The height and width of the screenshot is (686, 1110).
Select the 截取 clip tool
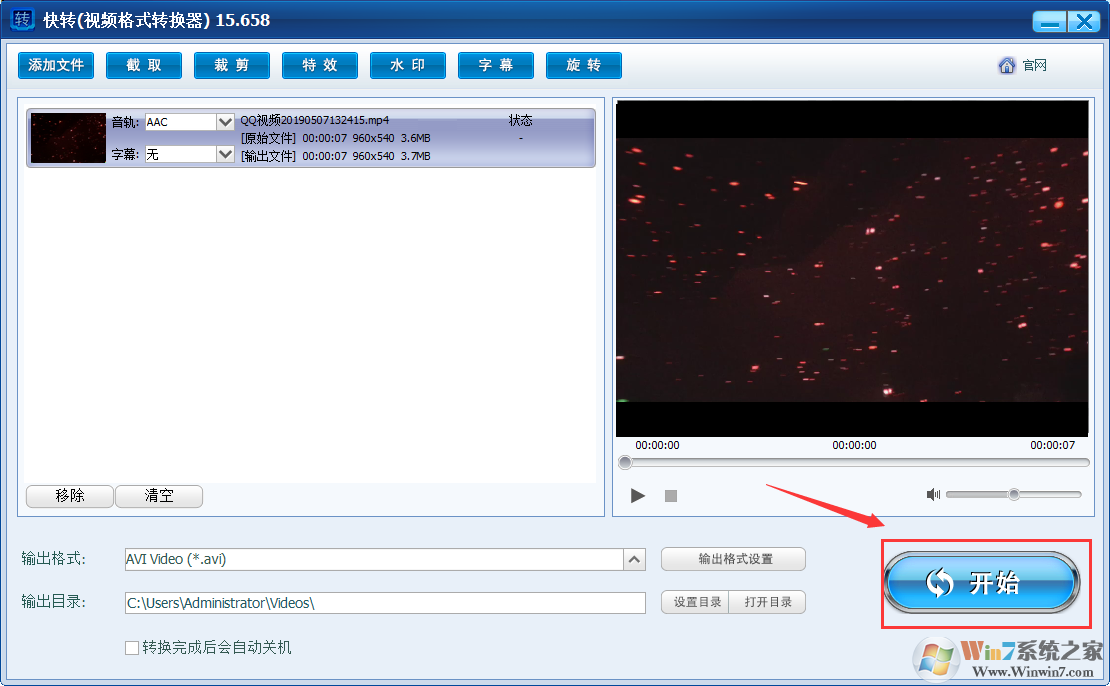click(143, 65)
